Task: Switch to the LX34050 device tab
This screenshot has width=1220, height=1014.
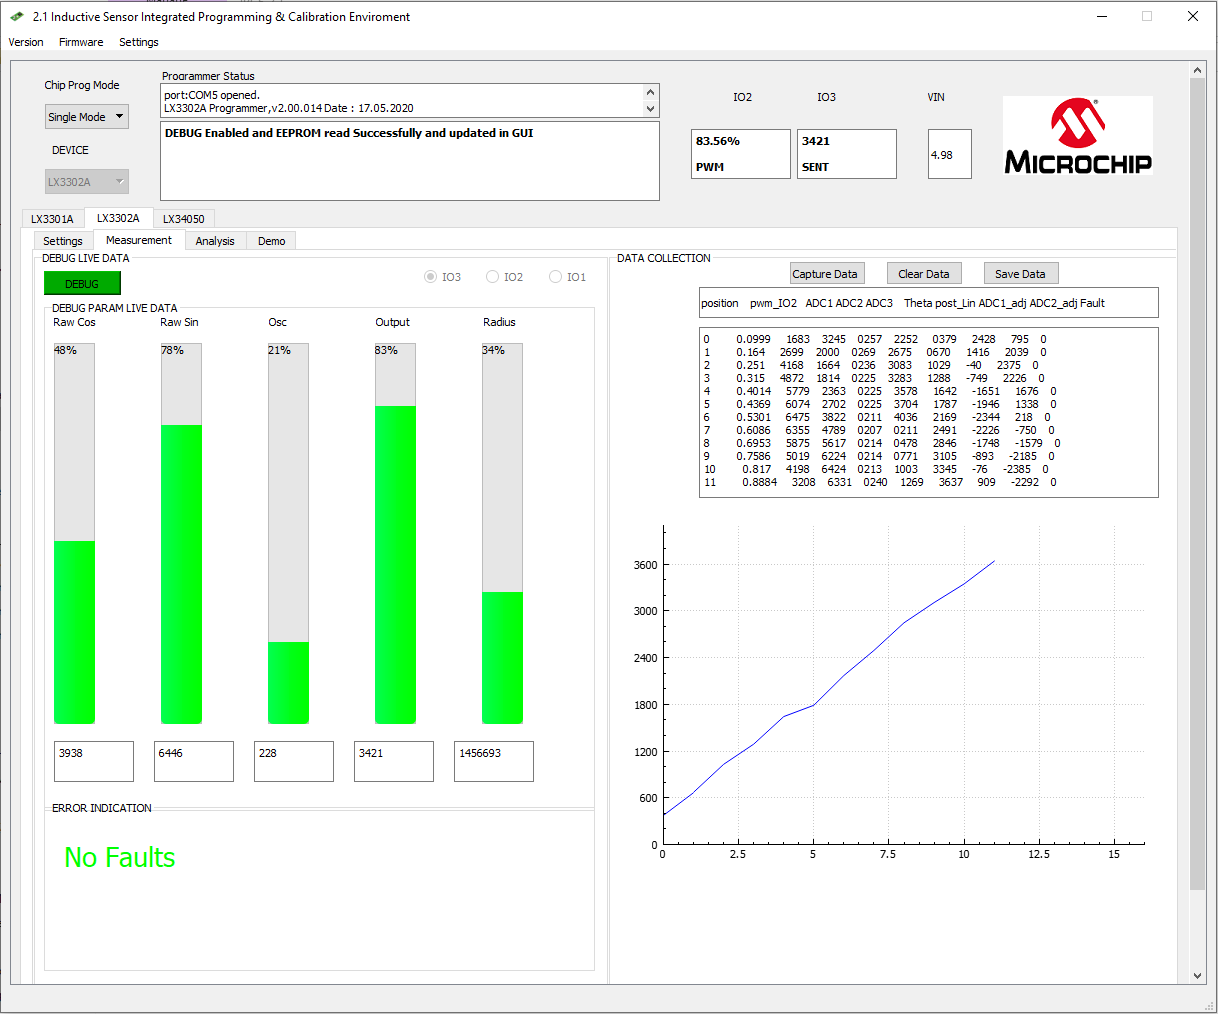Action: (x=183, y=219)
